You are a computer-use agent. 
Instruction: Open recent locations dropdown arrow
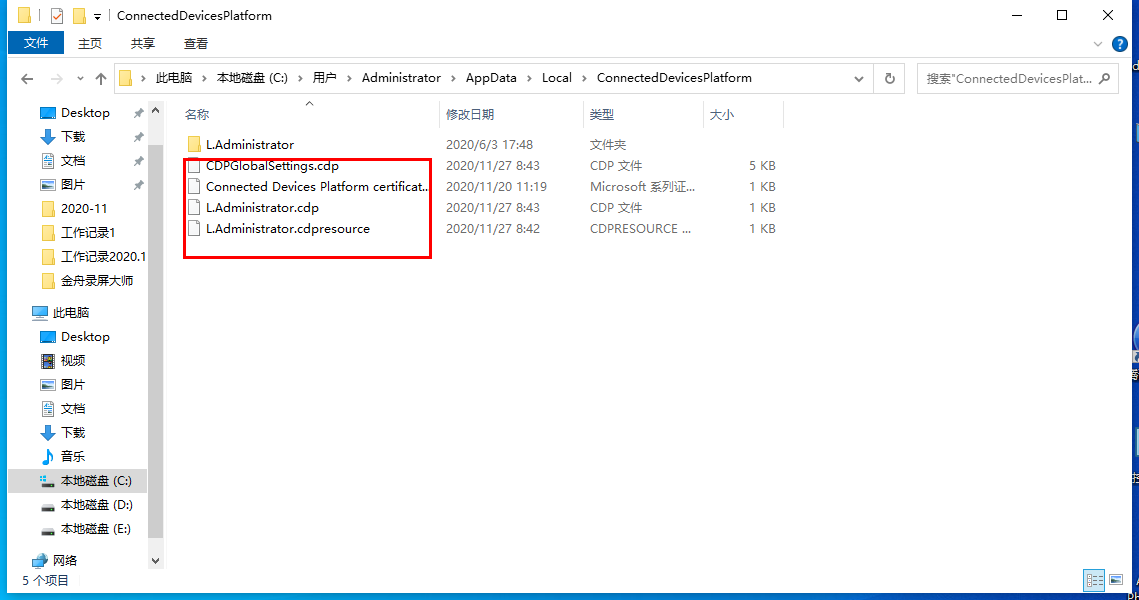pyautogui.click(x=80, y=78)
